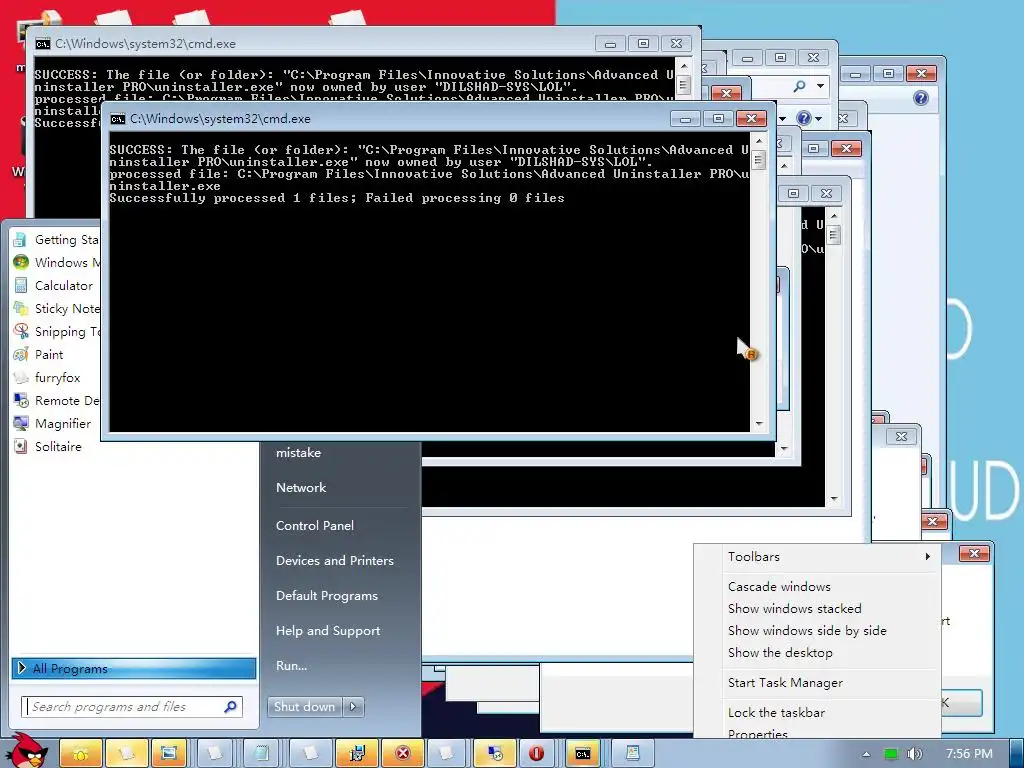Close the front cmd.exe window
The height and width of the screenshot is (768, 1024).
(751, 118)
